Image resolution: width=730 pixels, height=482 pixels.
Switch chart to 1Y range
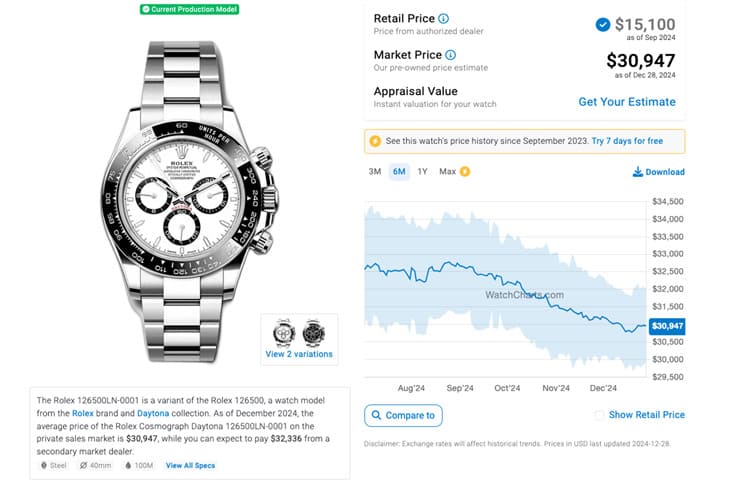point(423,172)
